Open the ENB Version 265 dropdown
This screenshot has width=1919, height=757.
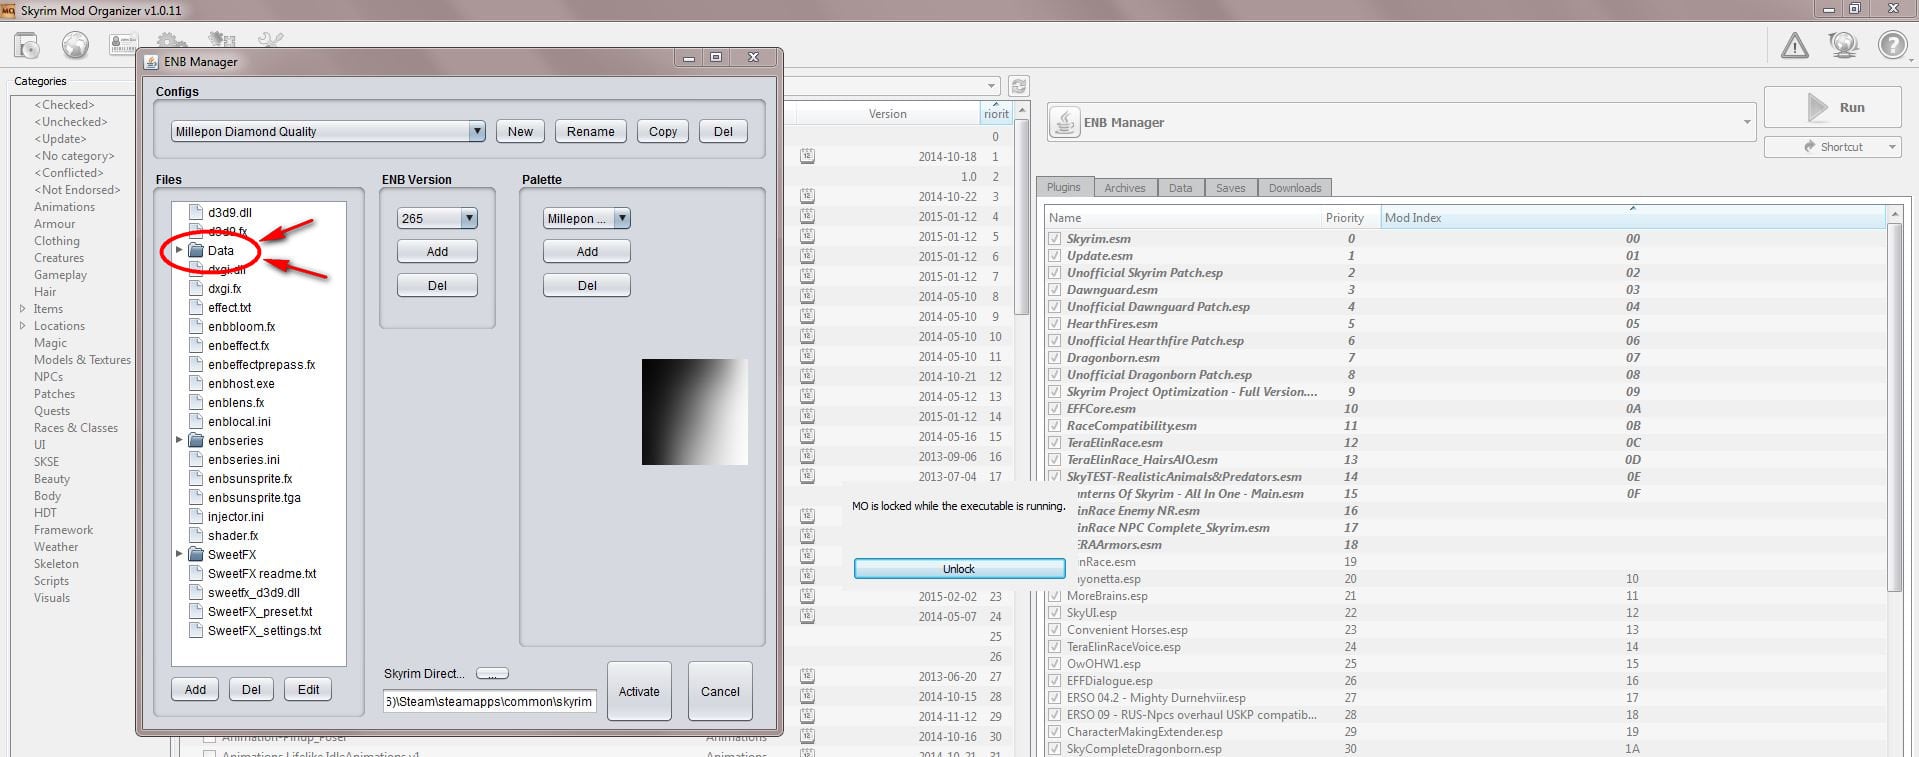pyautogui.click(x=437, y=218)
